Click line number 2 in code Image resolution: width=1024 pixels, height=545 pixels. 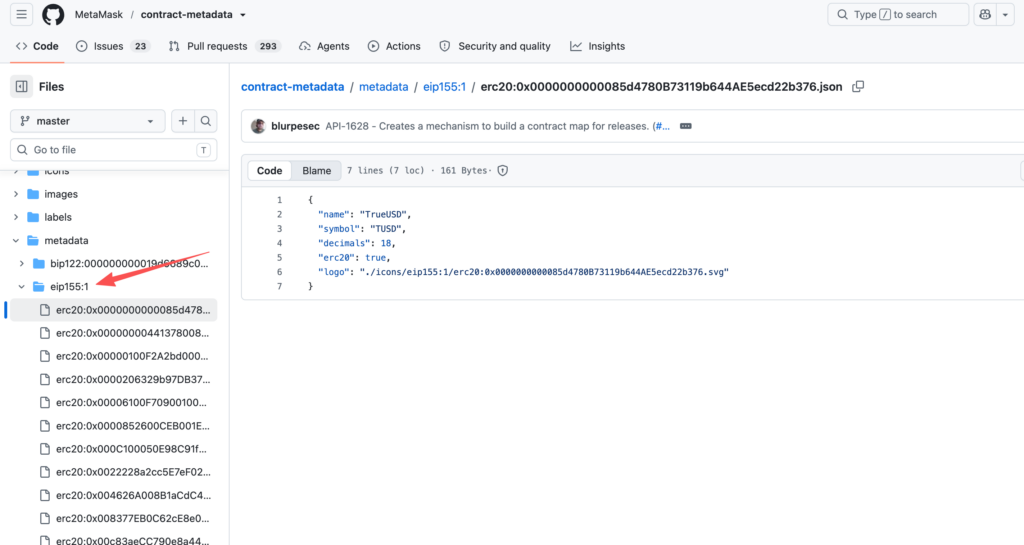pyautogui.click(x=280, y=214)
